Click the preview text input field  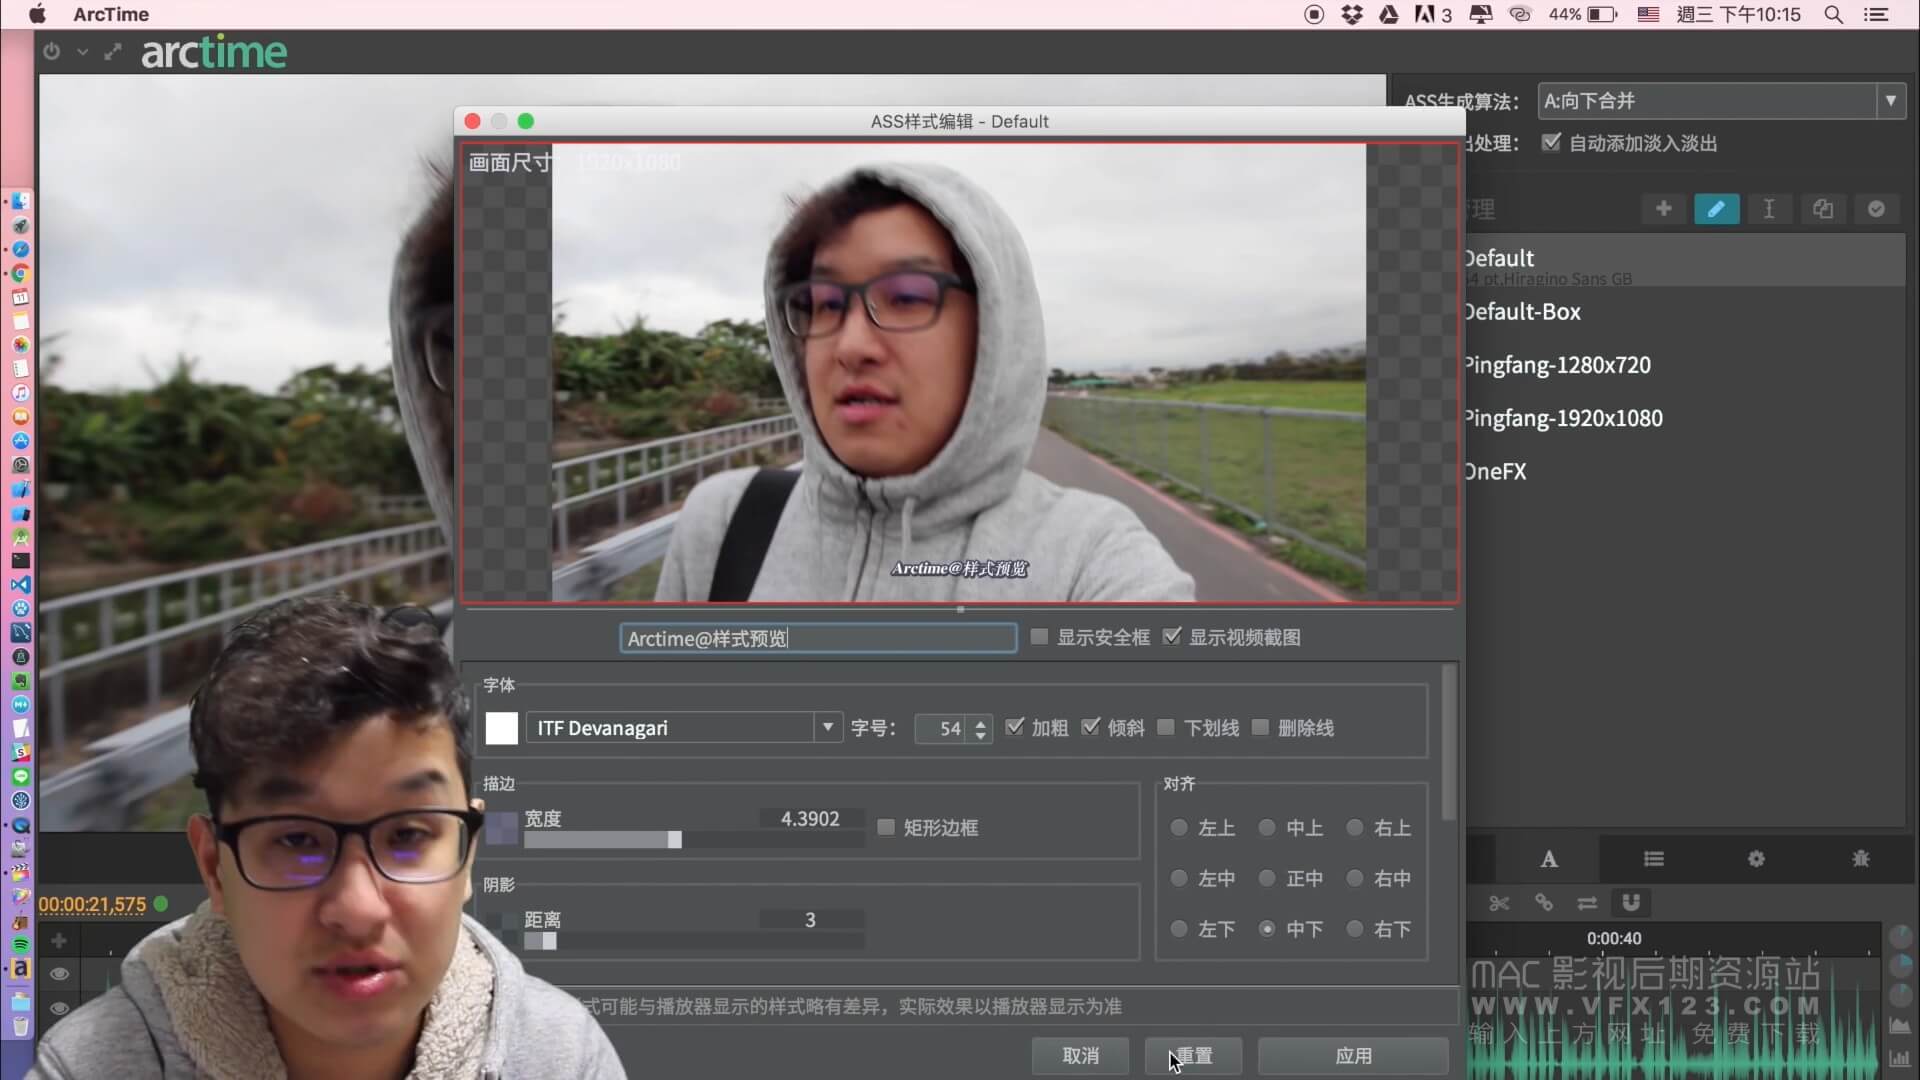click(818, 638)
